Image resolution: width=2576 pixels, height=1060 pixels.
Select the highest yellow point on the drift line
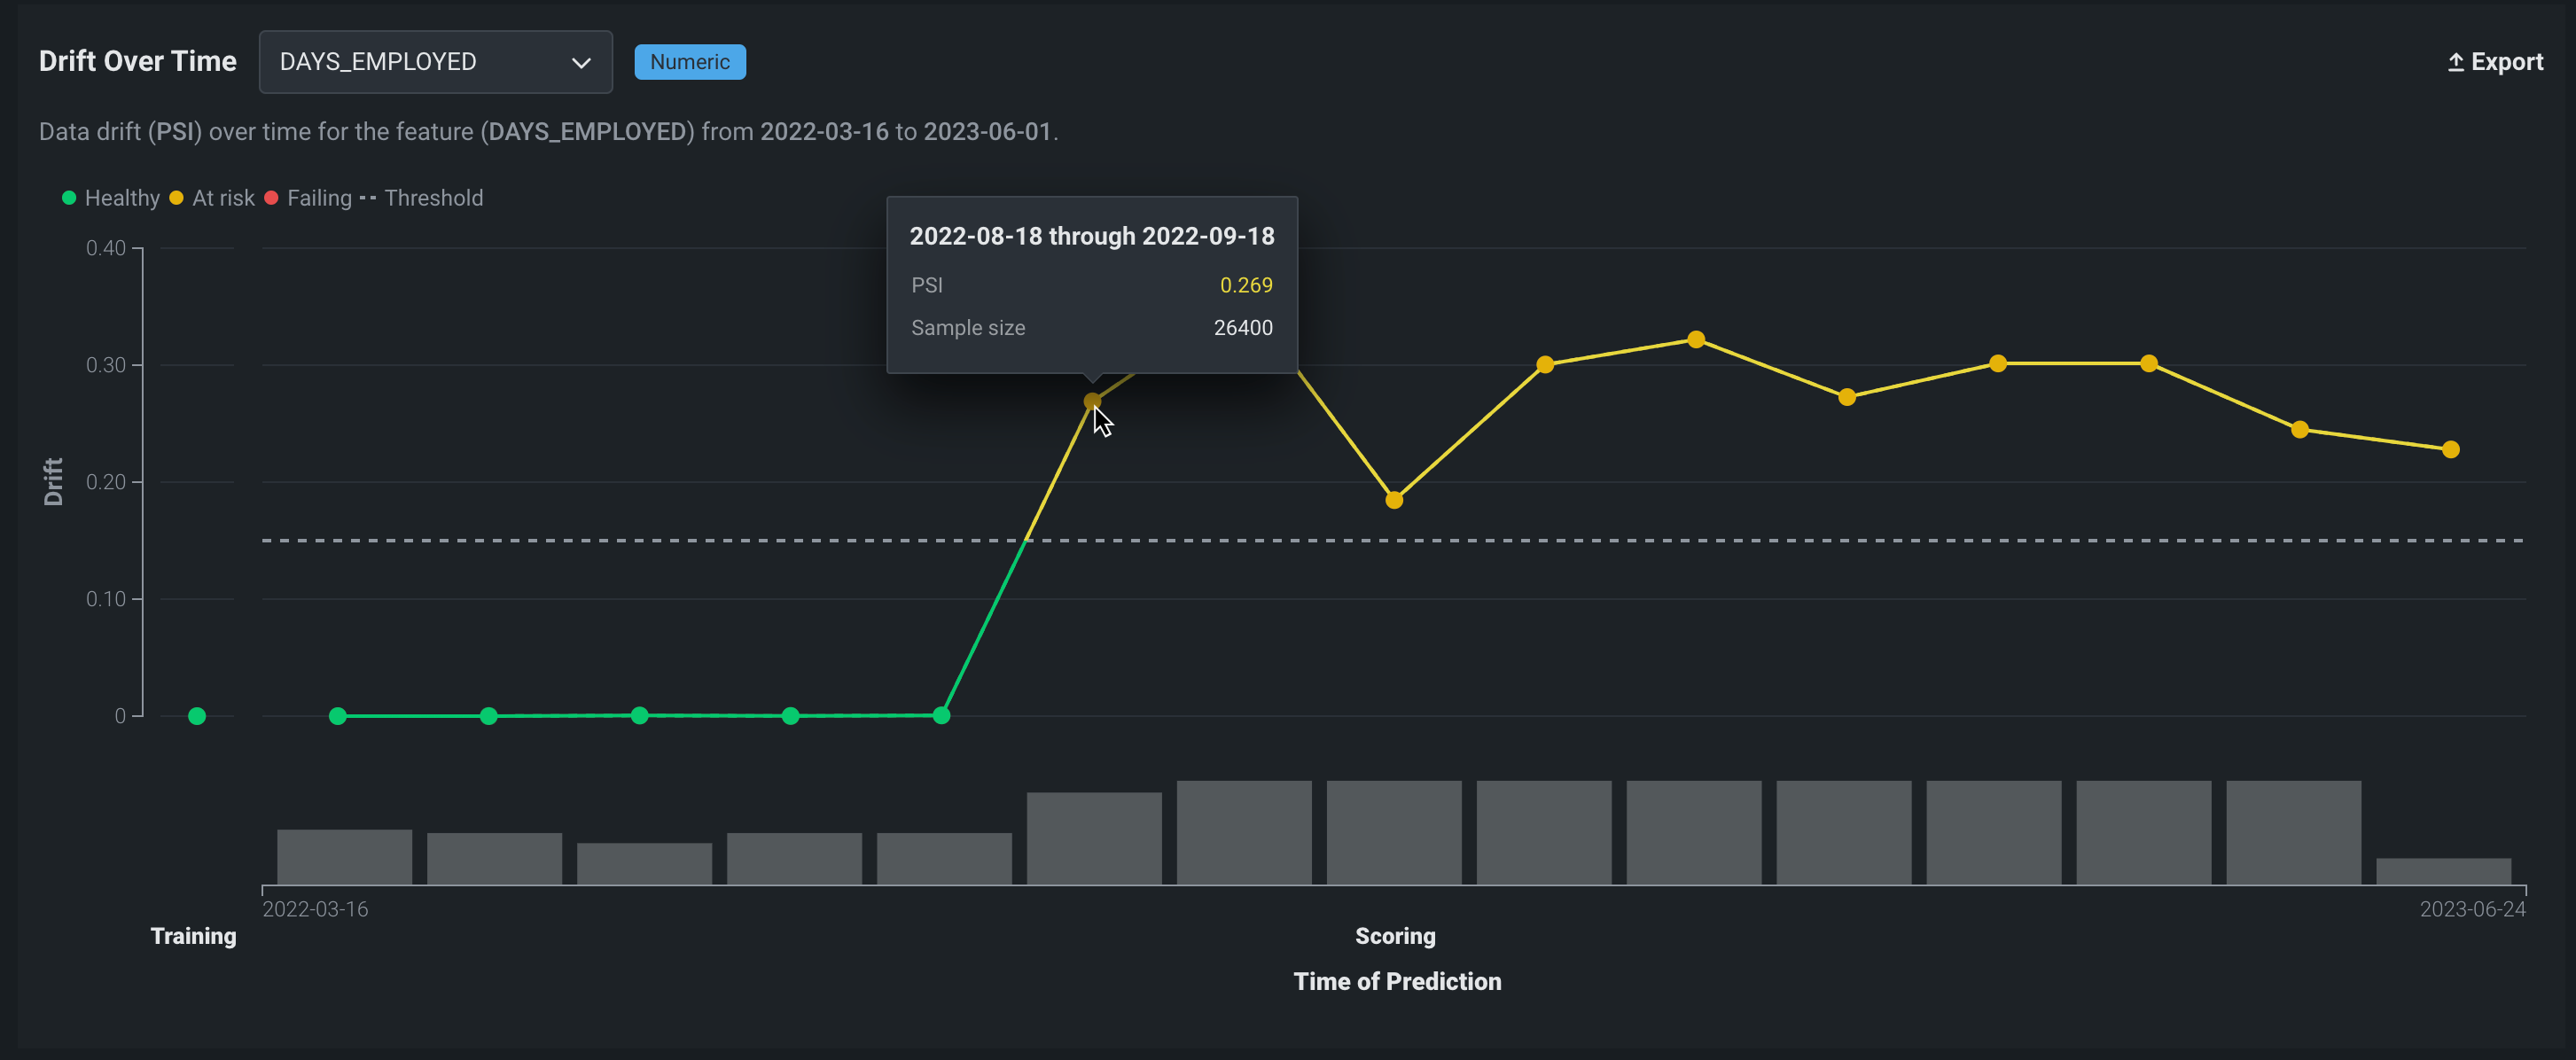tap(1696, 340)
